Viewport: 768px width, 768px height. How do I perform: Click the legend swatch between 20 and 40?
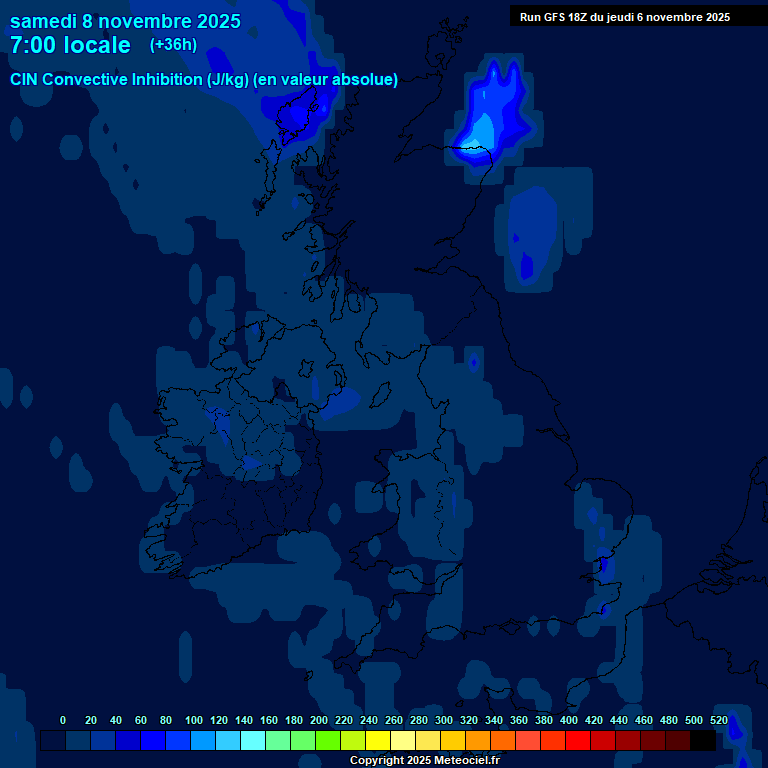[x=103, y=741]
